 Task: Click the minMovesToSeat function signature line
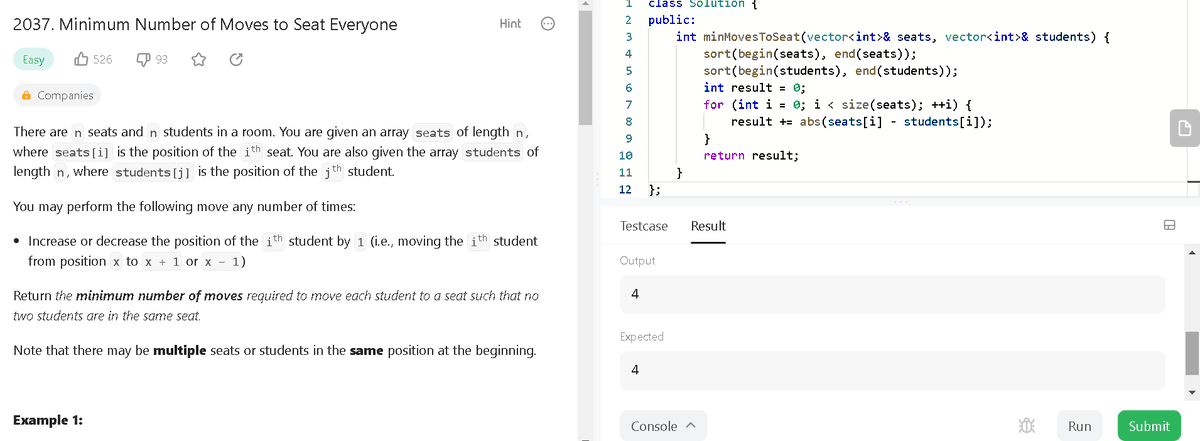(x=895, y=37)
